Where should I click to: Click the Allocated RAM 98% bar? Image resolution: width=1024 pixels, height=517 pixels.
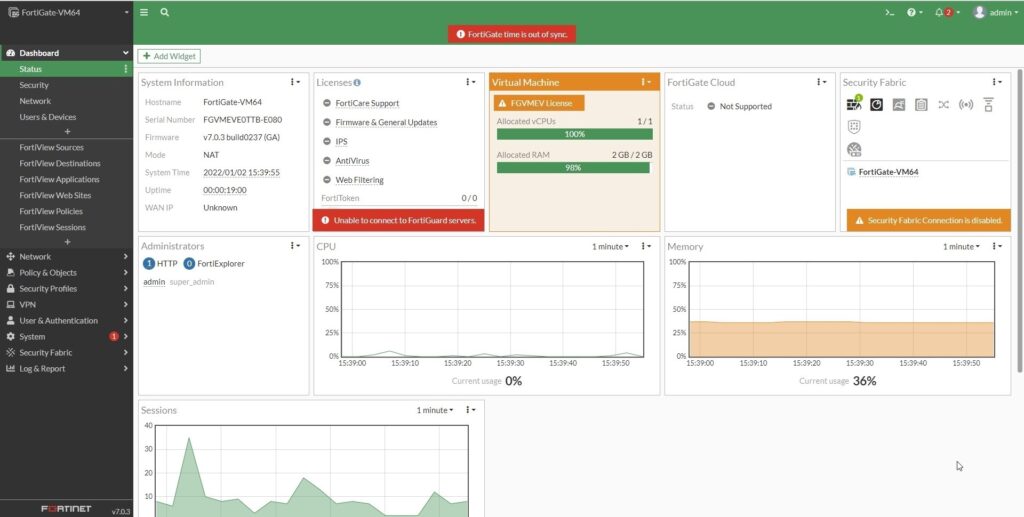574,167
